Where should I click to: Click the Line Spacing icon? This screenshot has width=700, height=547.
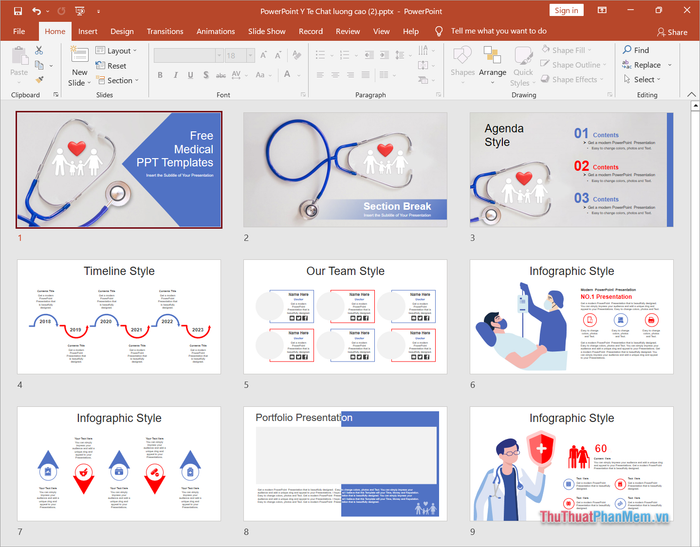(400, 55)
